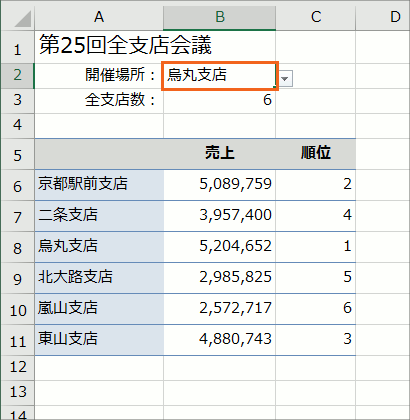Select column C header
The height and width of the screenshot is (420, 410).
click(316, 17)
